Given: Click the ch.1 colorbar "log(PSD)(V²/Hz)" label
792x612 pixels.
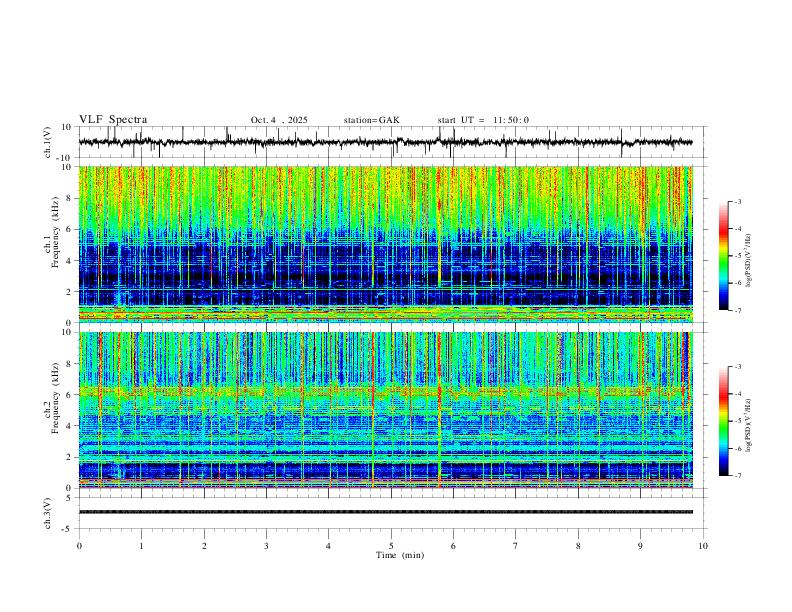Looking at the screenshot, I should click(x=748, y=260).
